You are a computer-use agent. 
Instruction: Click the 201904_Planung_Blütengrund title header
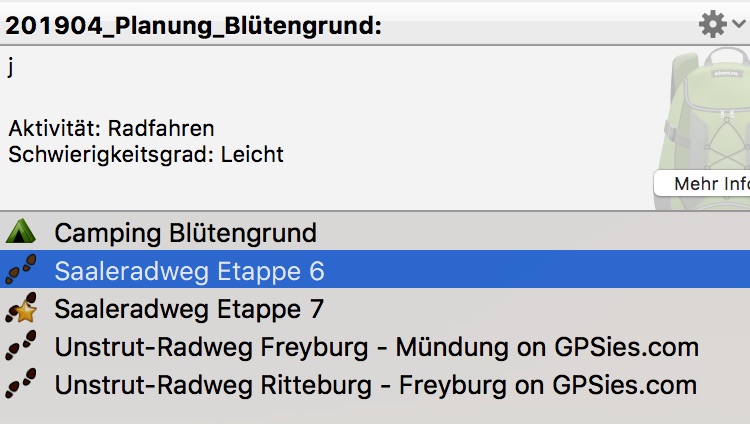(x=193, y=25)
